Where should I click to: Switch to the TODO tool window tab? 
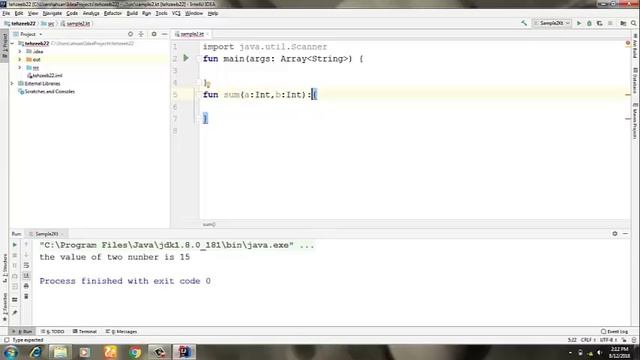53,331
